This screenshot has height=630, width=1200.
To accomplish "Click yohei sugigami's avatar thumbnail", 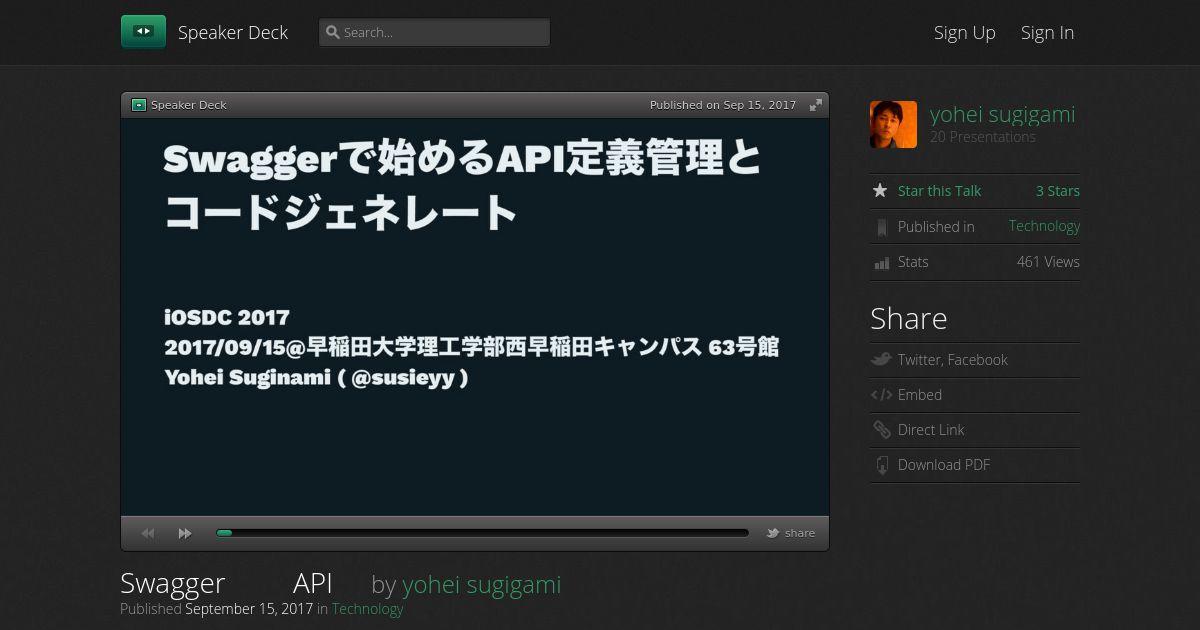I will [x=893, y=124].
